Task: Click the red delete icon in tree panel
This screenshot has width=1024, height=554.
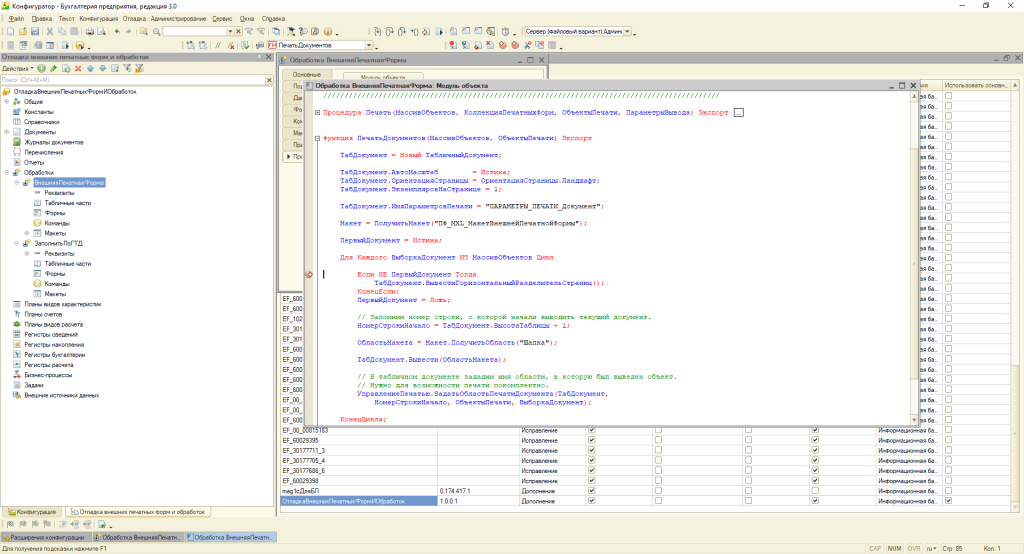Action: coord(78,68)
